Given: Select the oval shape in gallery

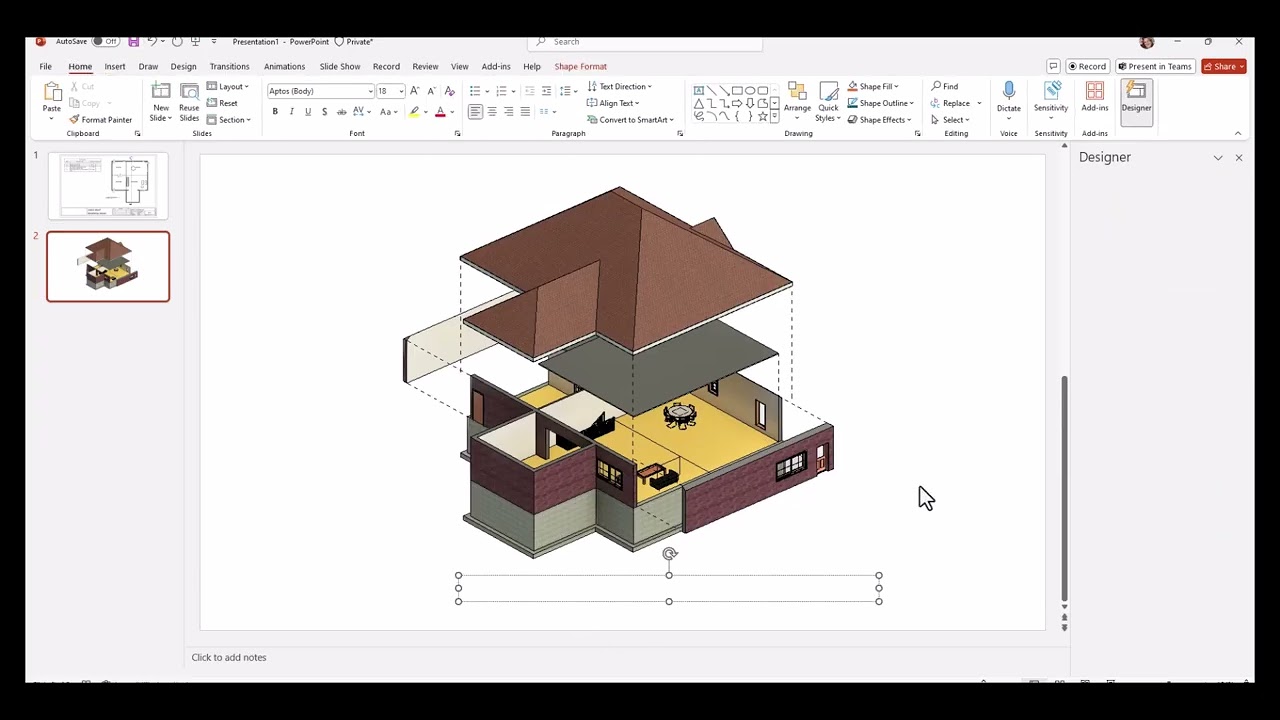Looking at the screenshot, I should click(x=750, y=90).
